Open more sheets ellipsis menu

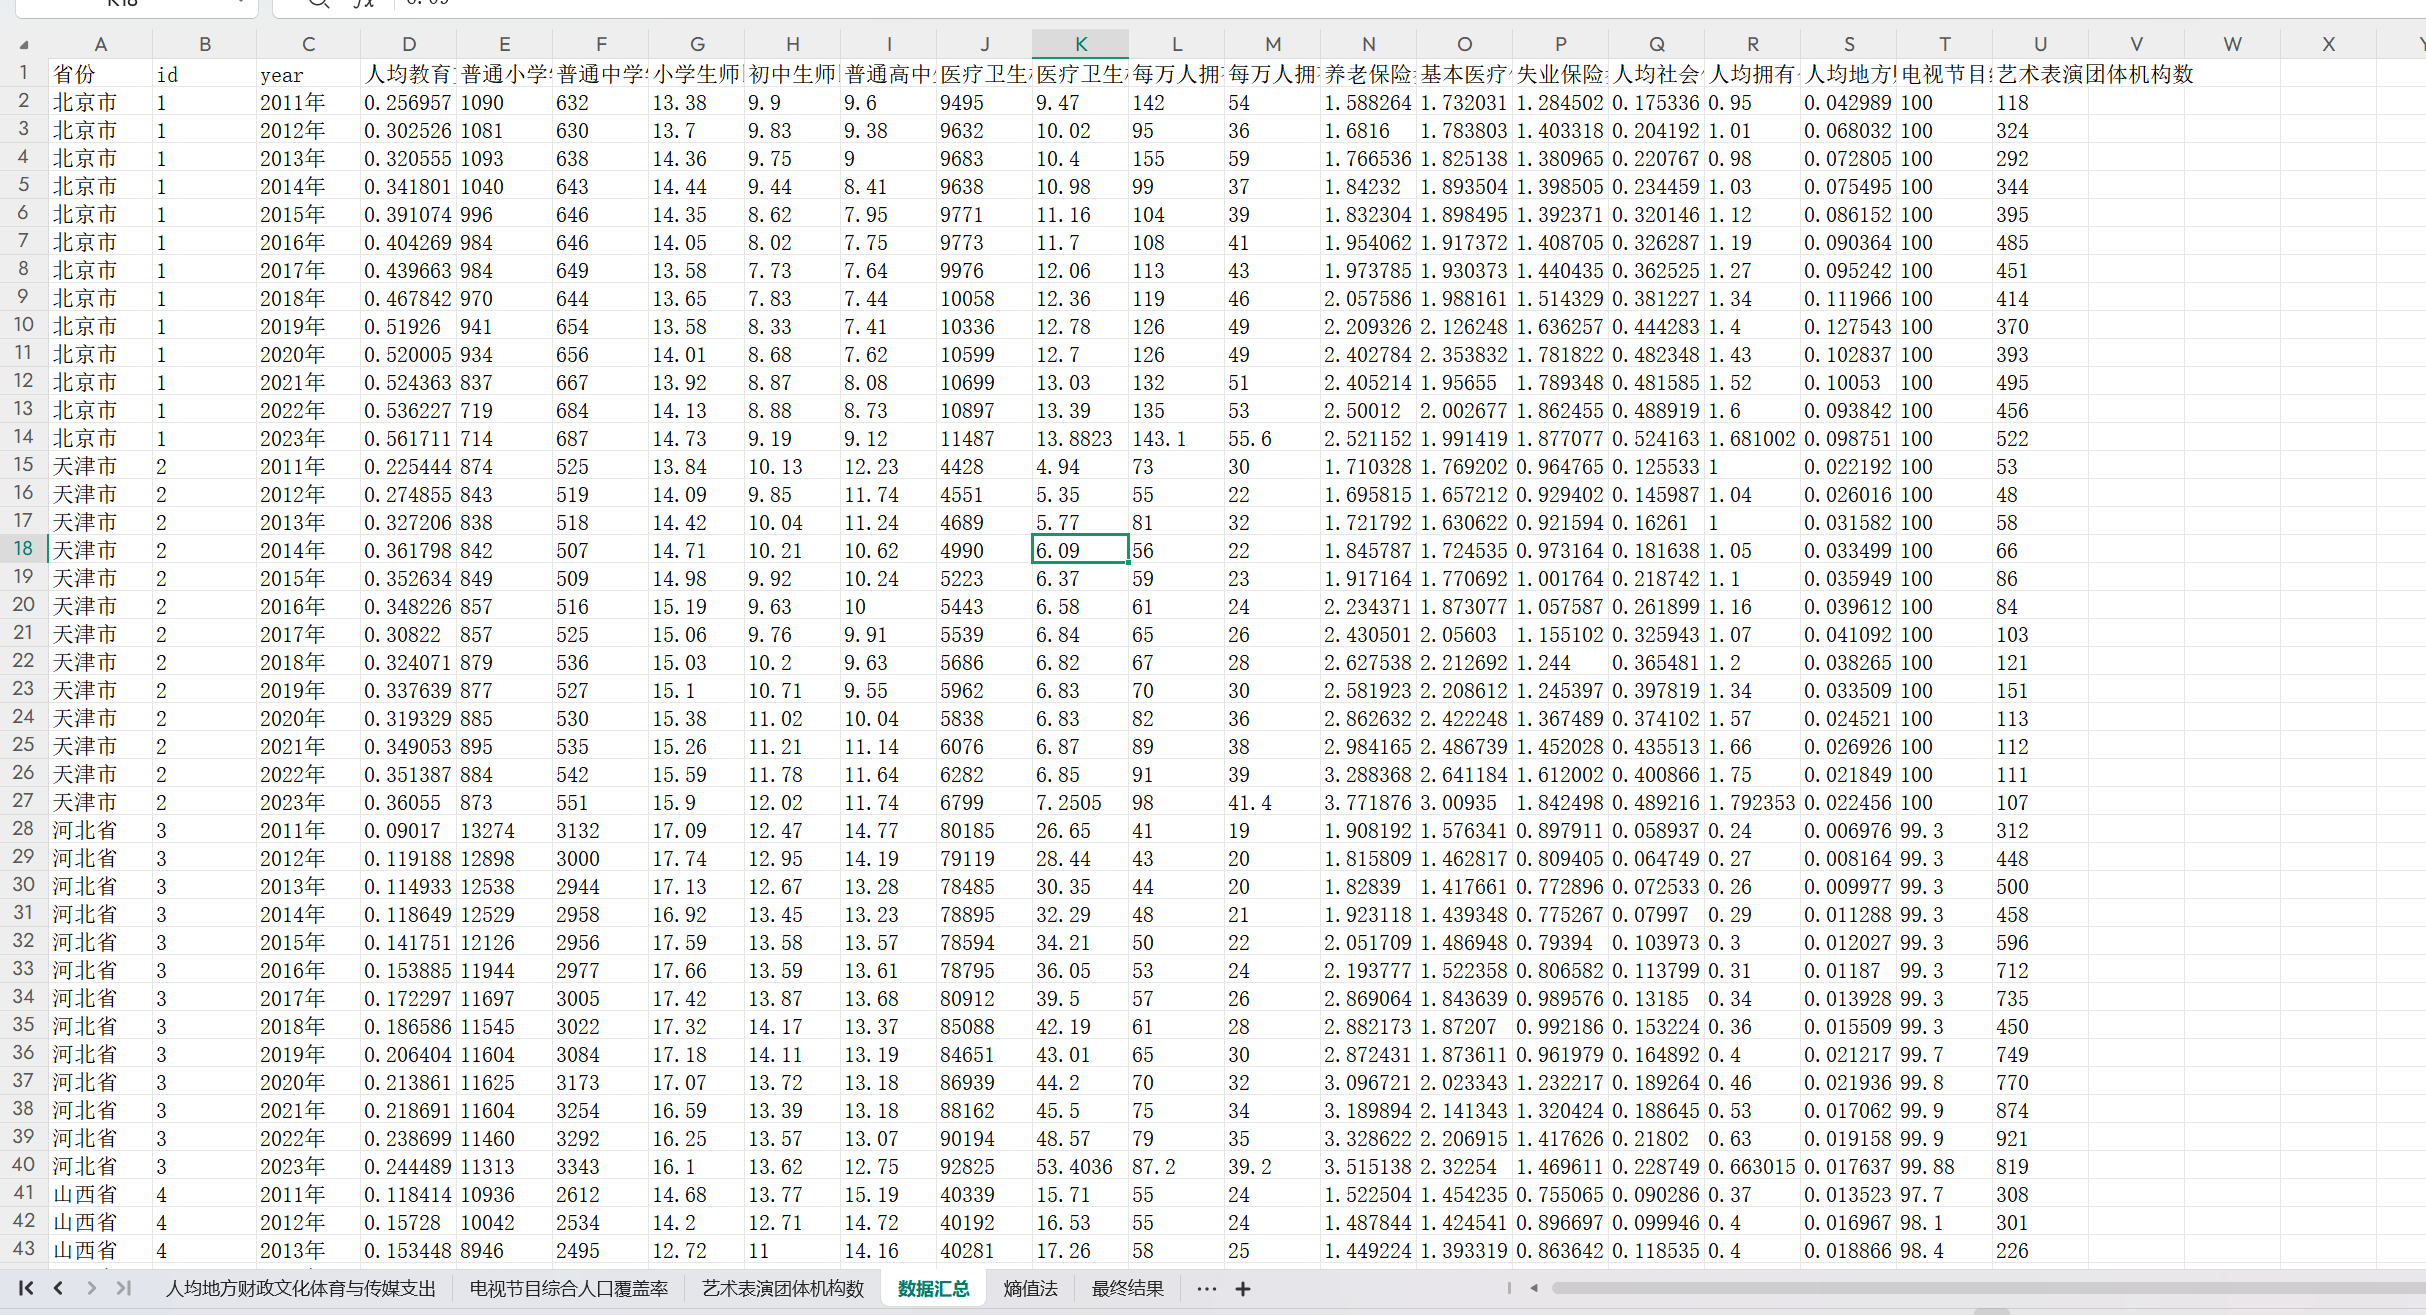[1206, 1289]
